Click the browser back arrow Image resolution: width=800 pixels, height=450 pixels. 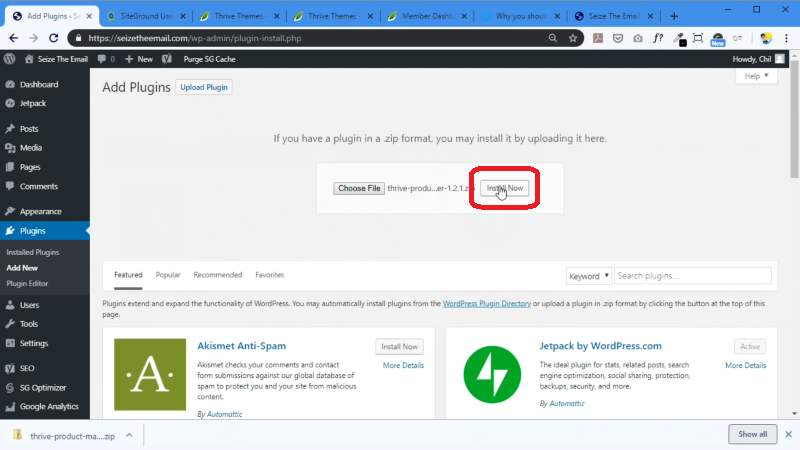pyautogui.click(x=14, y=38)
